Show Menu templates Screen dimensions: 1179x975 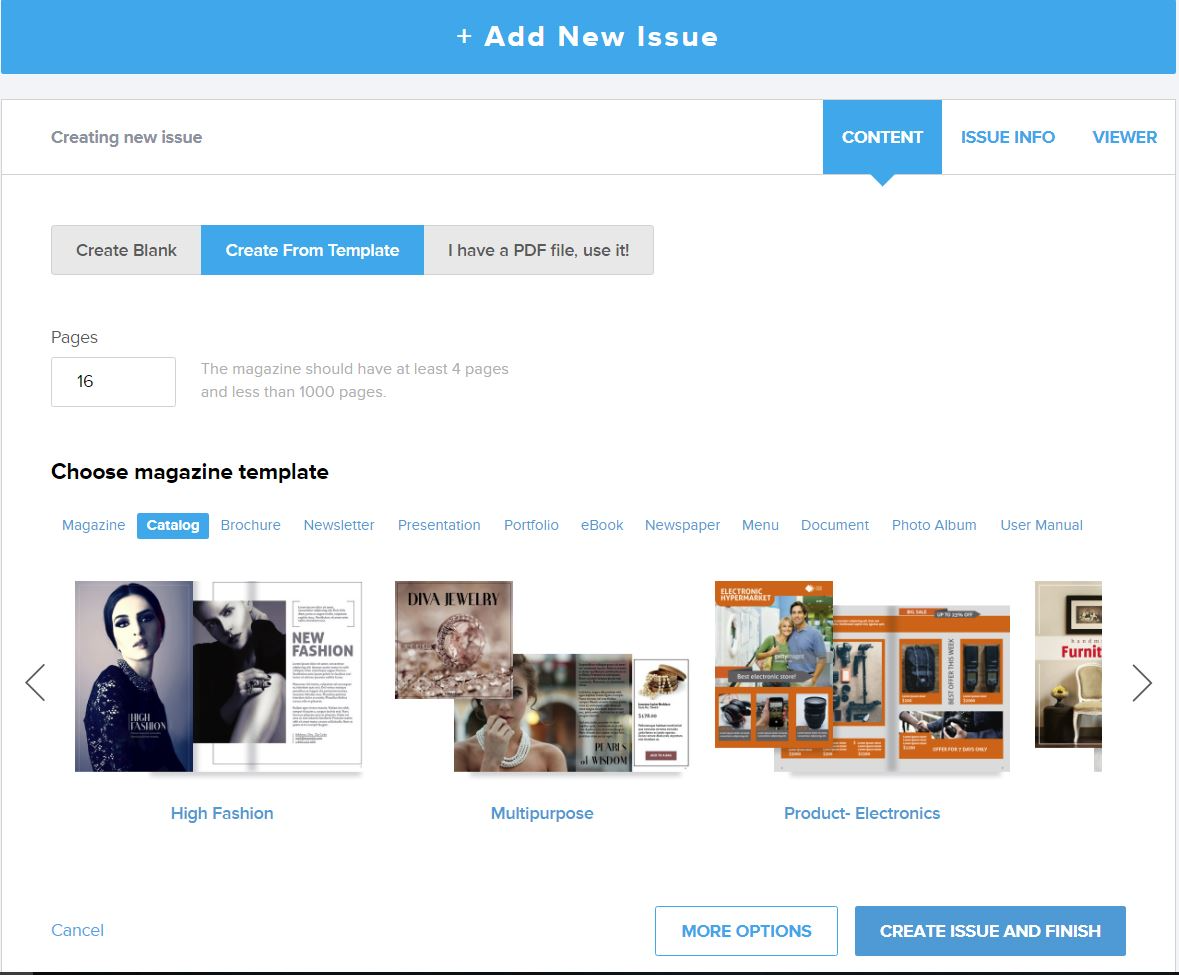[x=760, y=525]
